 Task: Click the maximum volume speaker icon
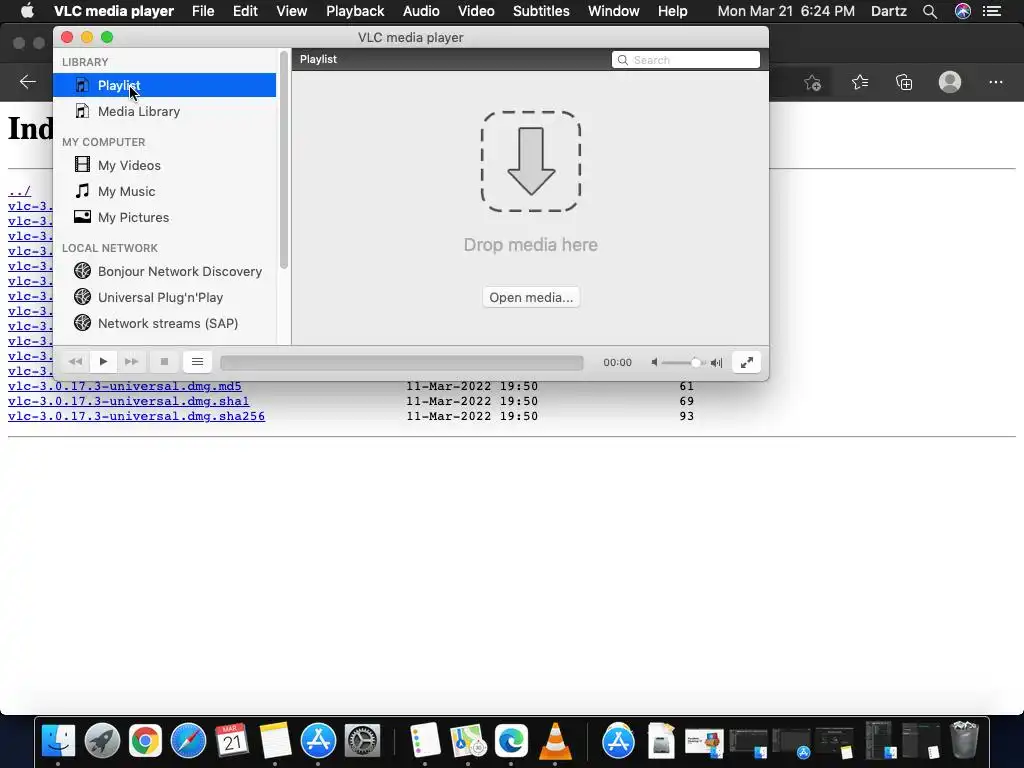[716, 362]
